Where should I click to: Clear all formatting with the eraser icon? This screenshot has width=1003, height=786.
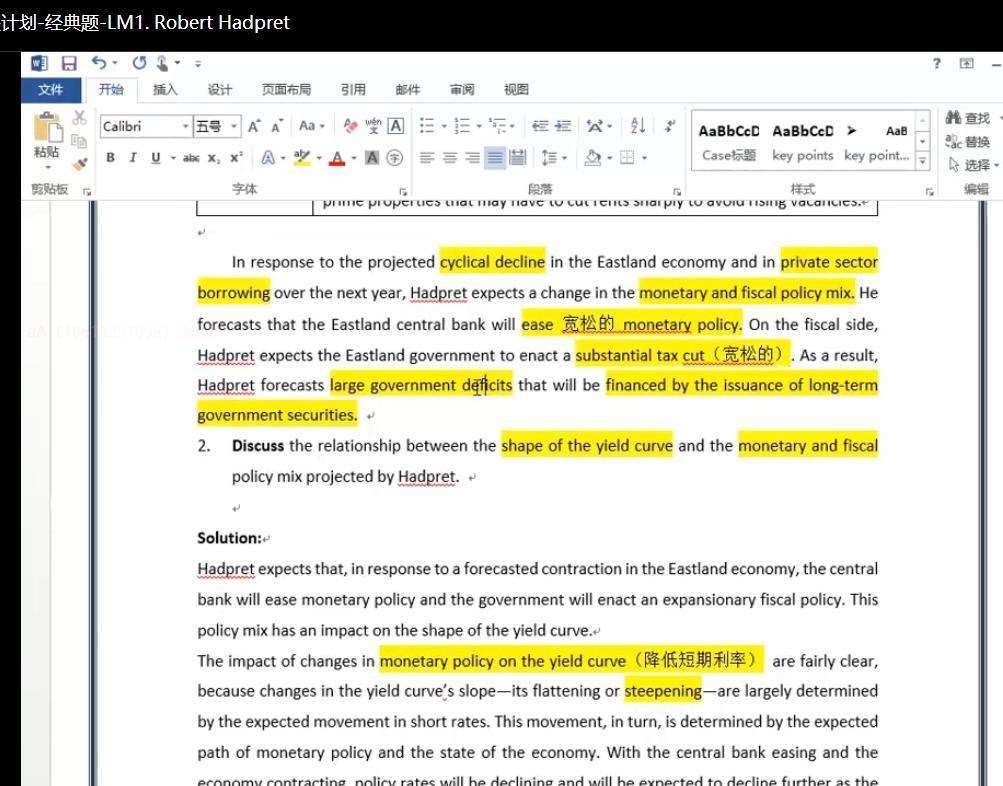(350, 126)
